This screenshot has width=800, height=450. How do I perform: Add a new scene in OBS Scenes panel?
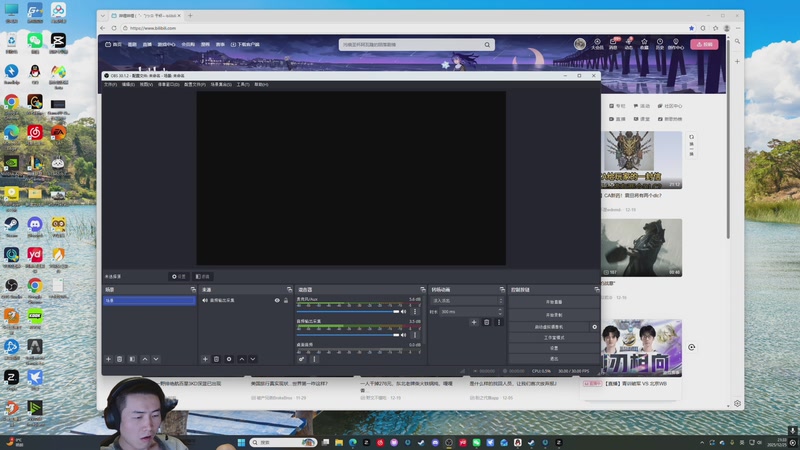[x=108, y=359]
